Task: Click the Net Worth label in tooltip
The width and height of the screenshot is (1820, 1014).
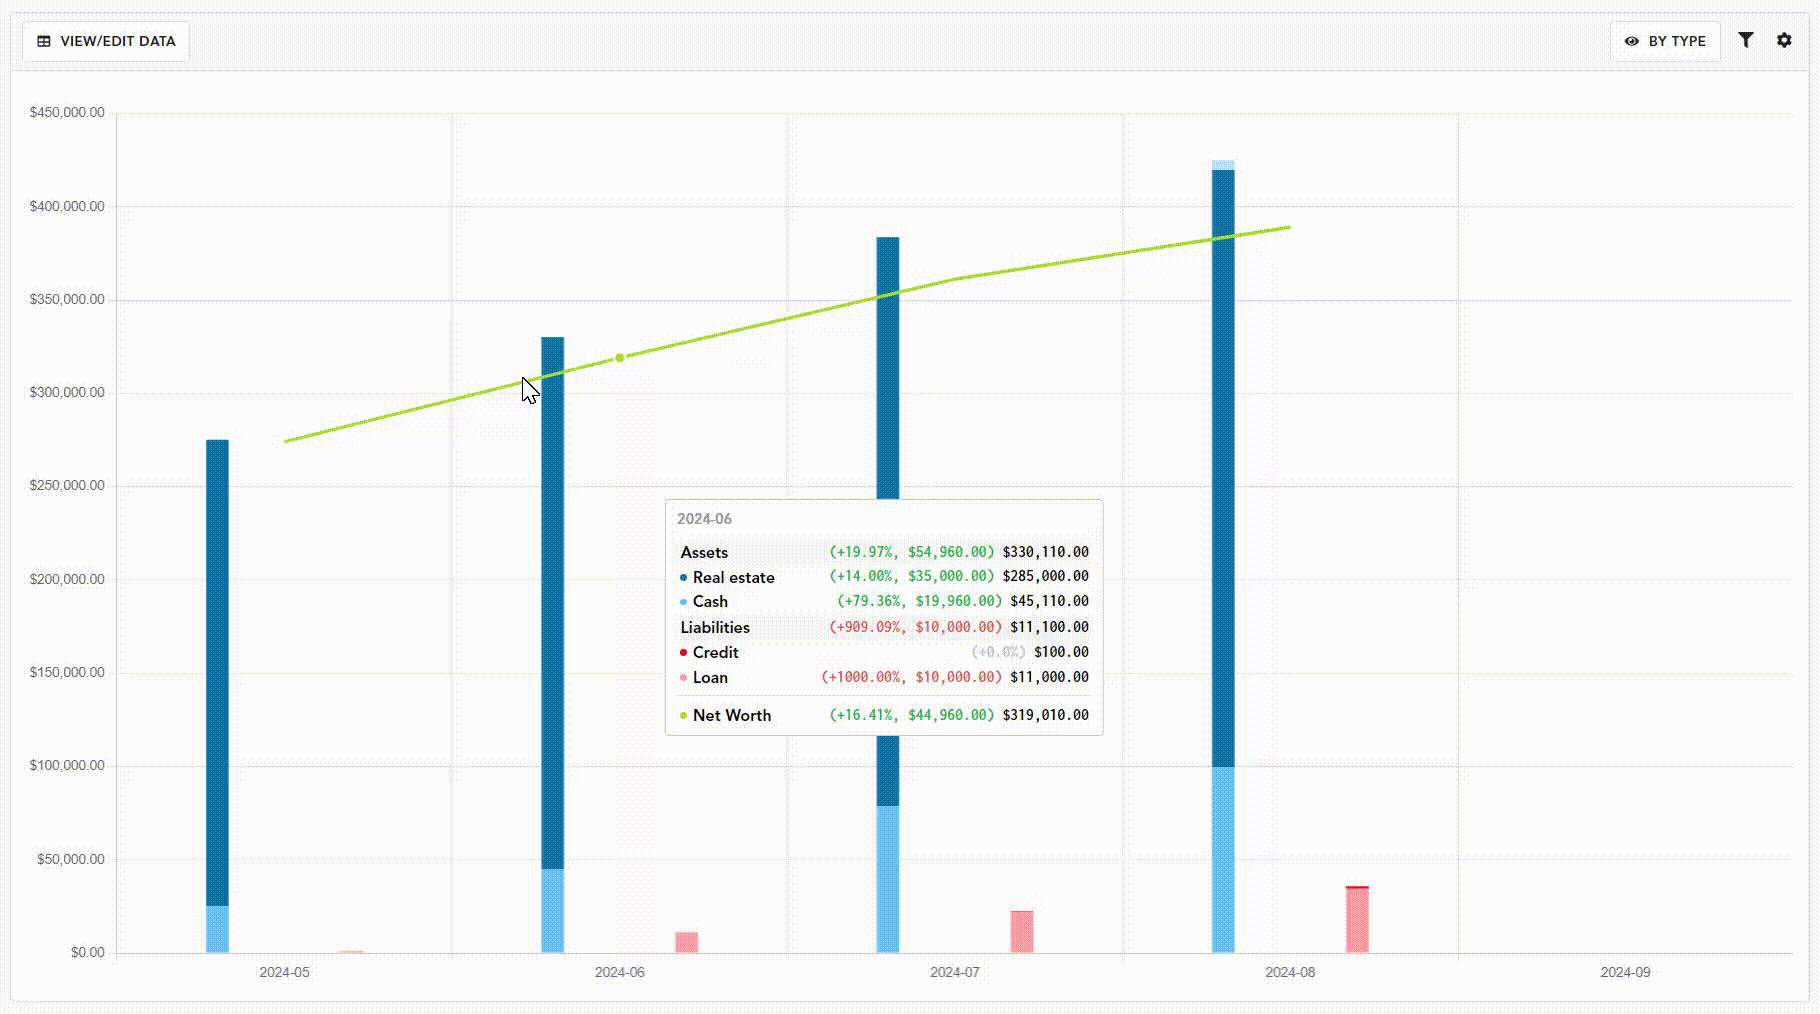Action: 732,715
